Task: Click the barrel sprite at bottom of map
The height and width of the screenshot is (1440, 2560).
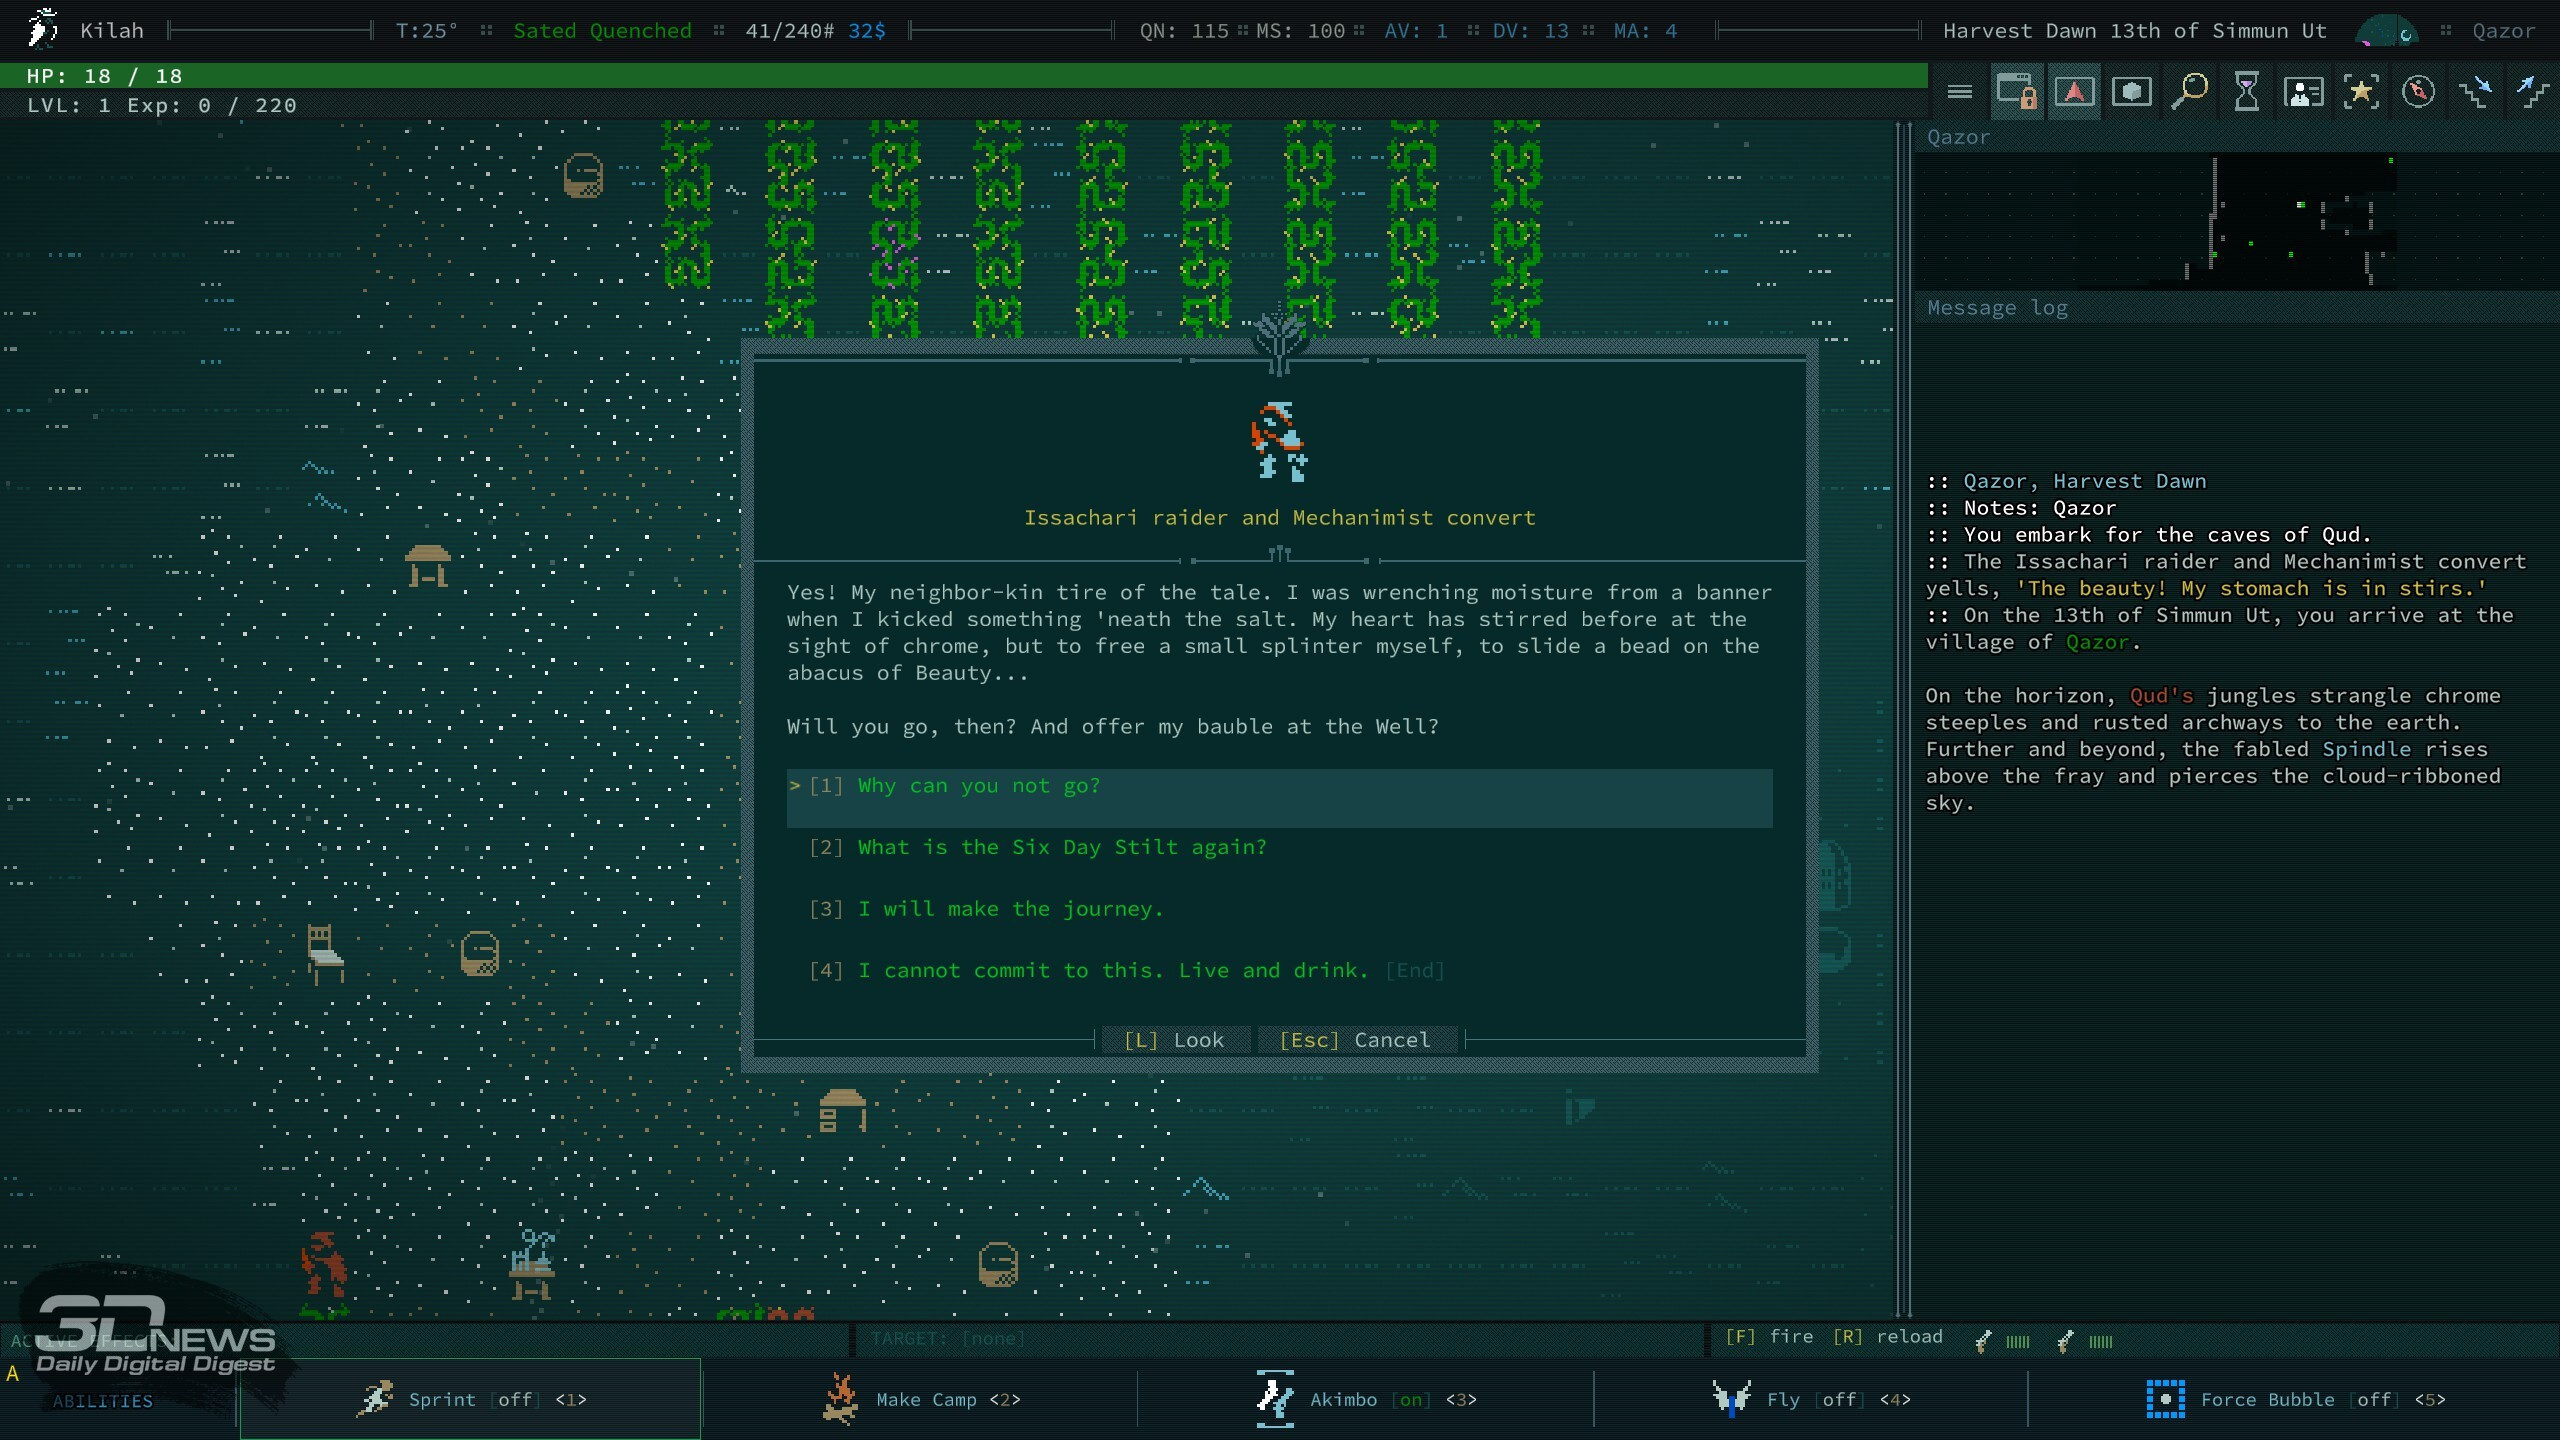Action: (997, 1264)
